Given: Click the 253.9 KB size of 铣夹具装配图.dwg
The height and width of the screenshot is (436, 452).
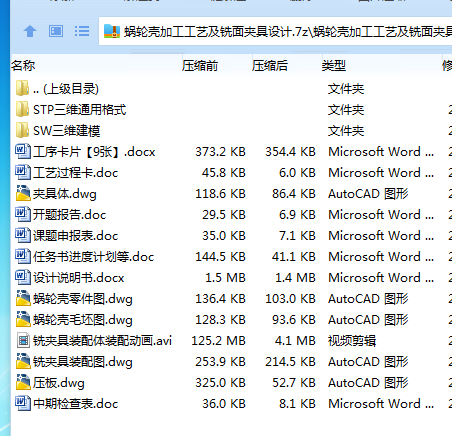Looking at the screenshot, I should tap(220, 362).
